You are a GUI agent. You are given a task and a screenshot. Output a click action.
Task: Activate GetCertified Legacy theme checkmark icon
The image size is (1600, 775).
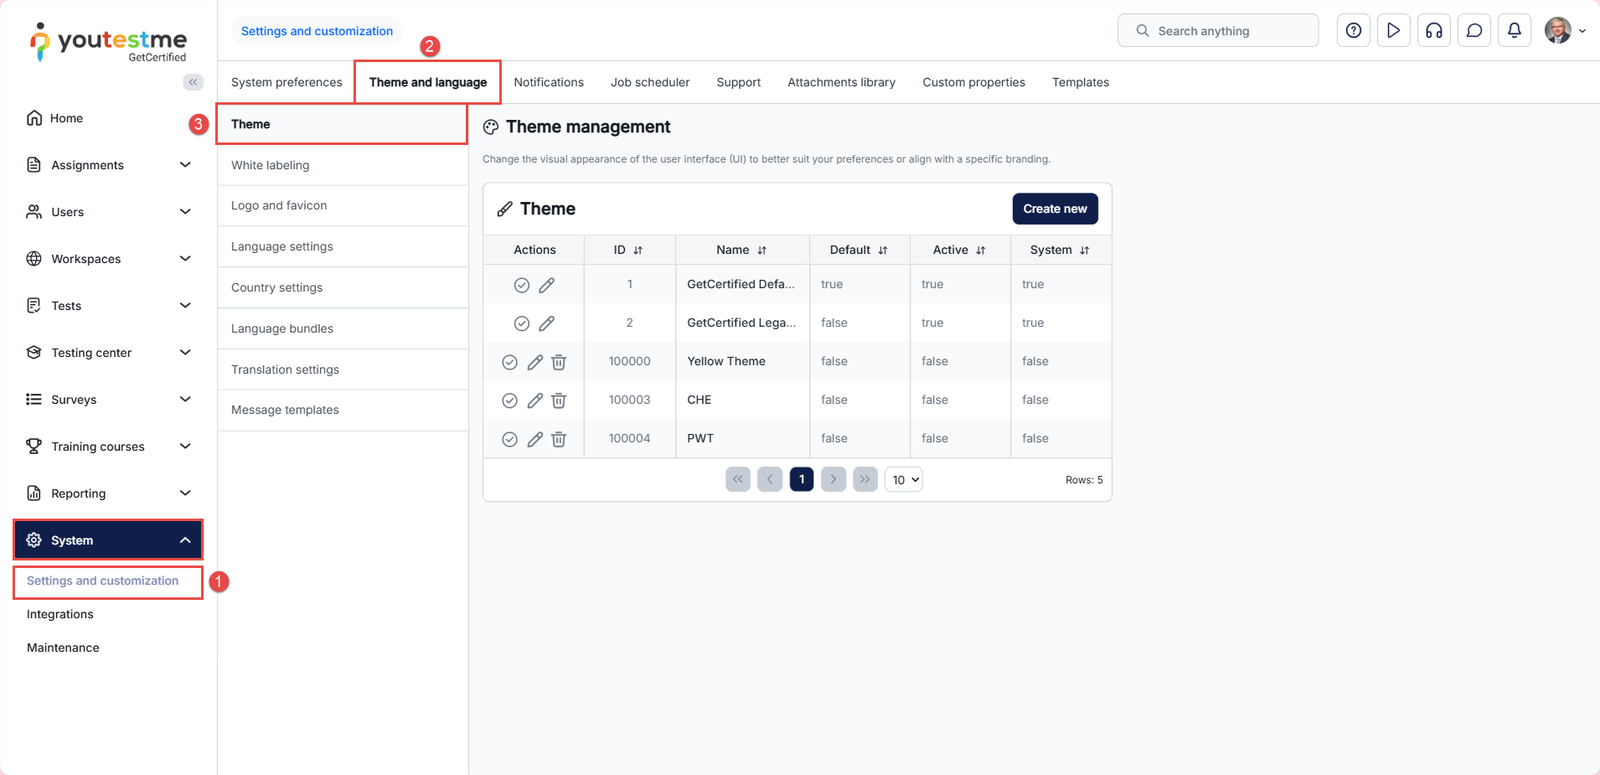[522, 324]
